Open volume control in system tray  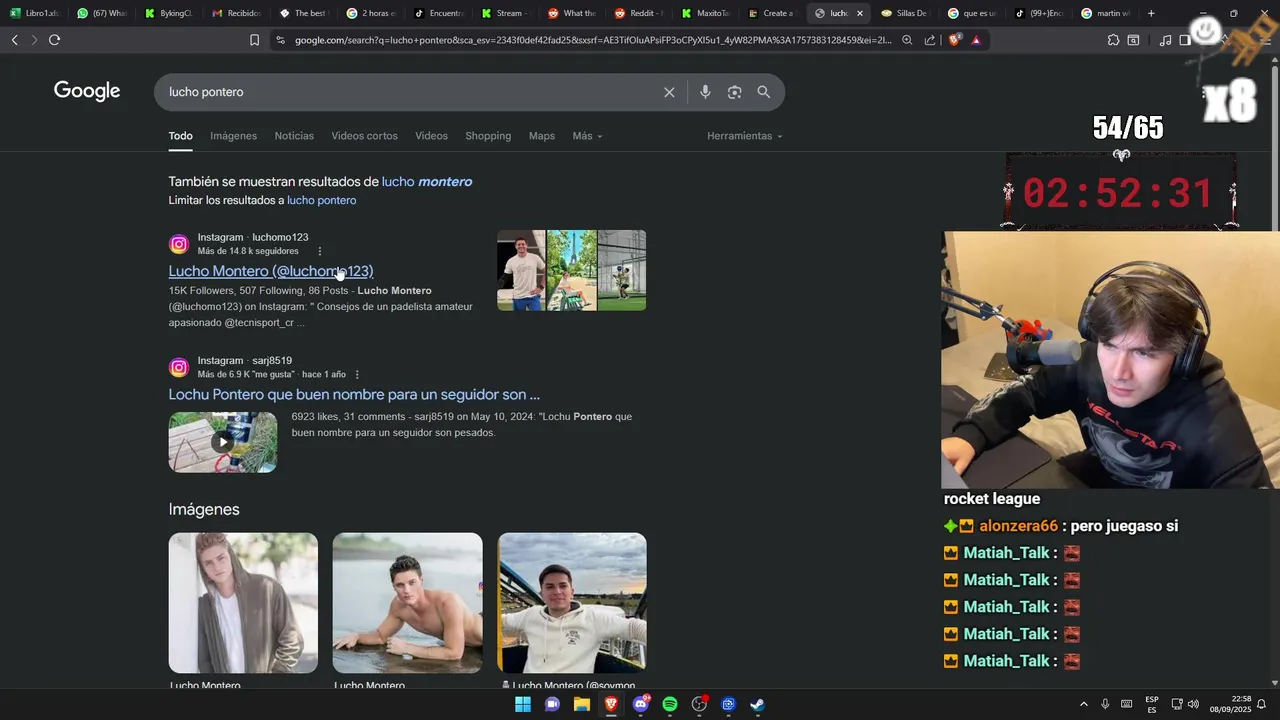tap(1193, 704)
